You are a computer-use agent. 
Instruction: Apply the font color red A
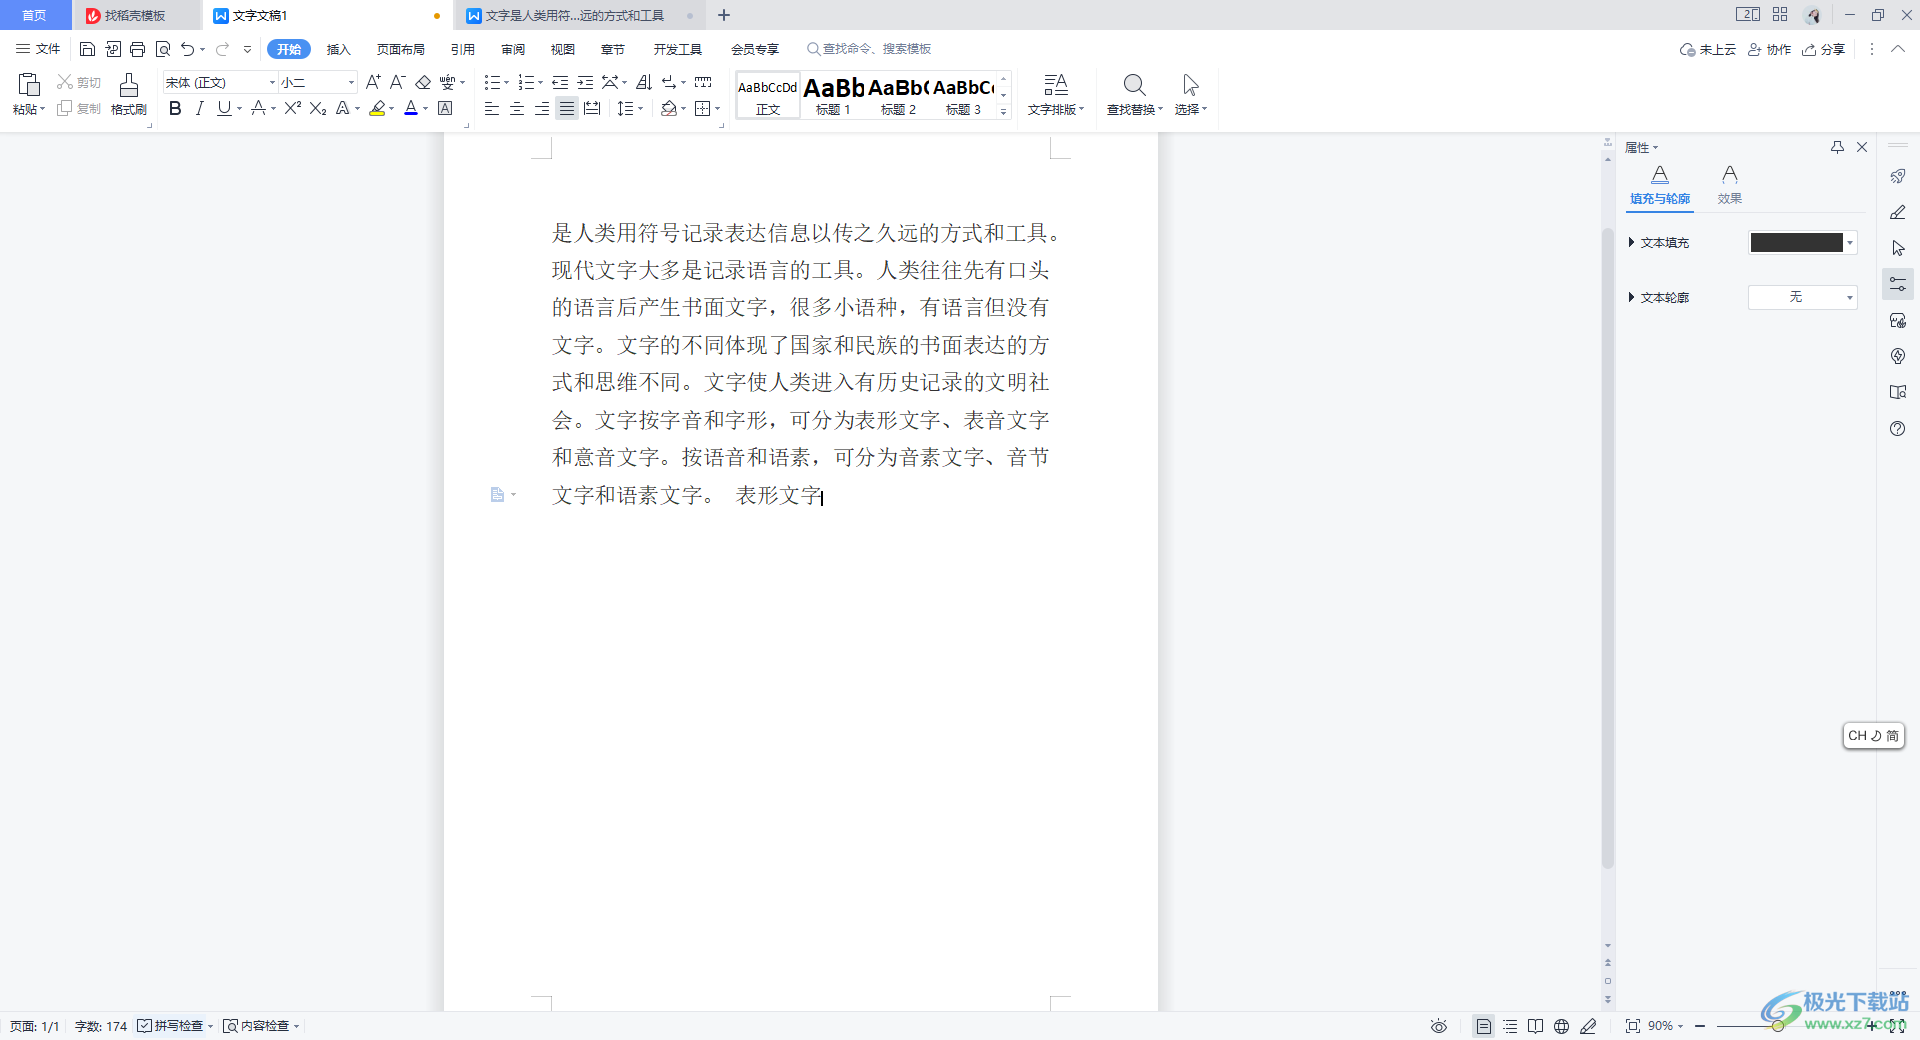[410, 108]
